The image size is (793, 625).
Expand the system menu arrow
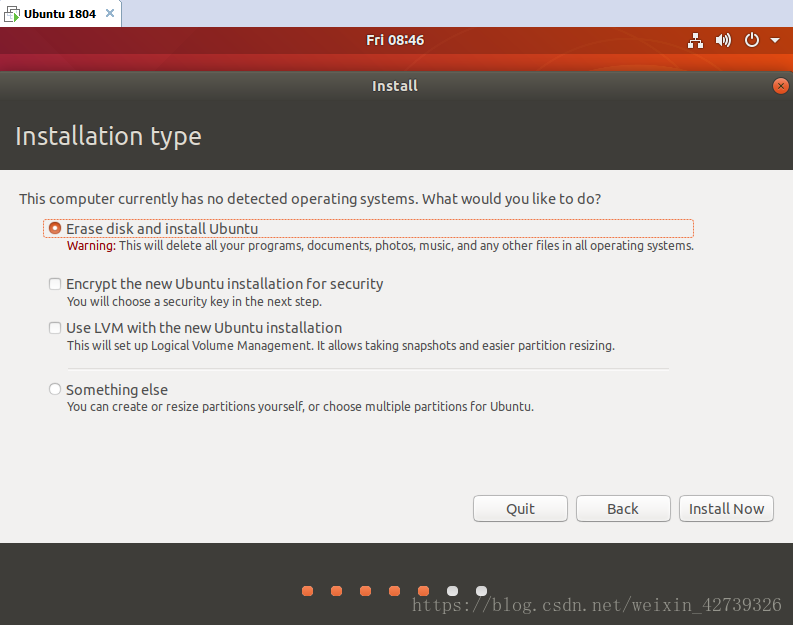point(775,40)
